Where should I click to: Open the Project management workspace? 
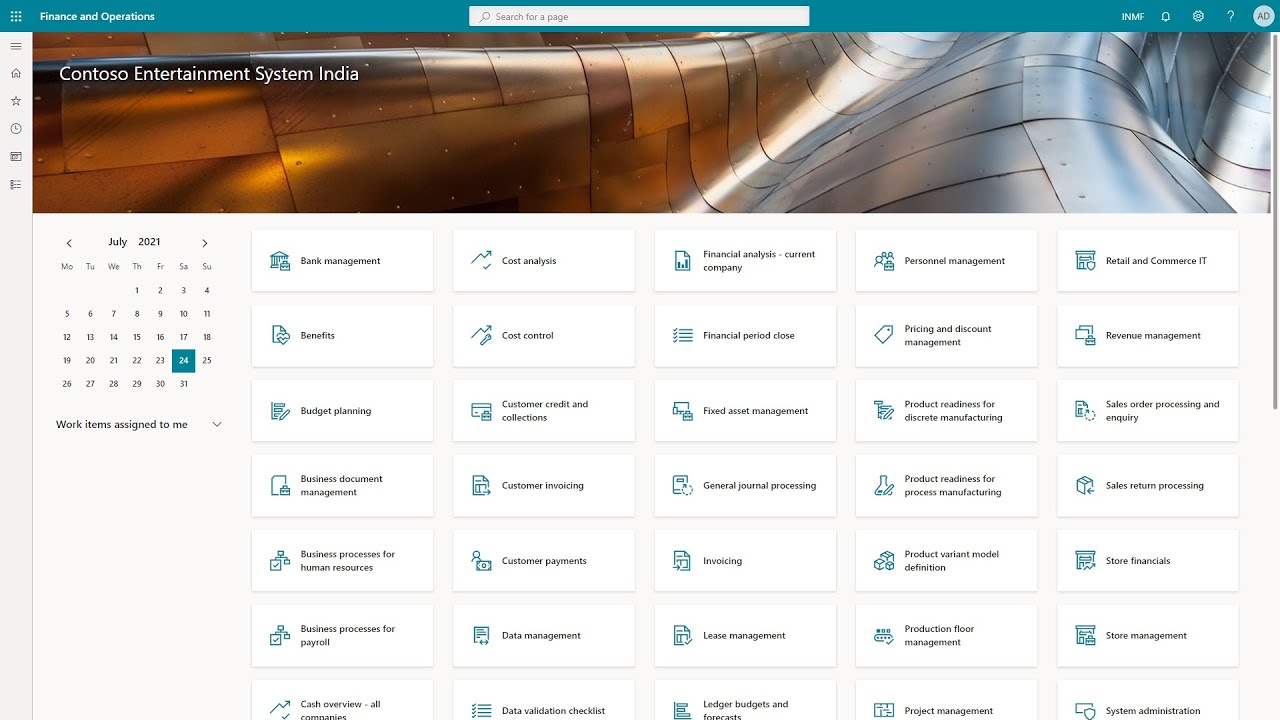(947, 700)
